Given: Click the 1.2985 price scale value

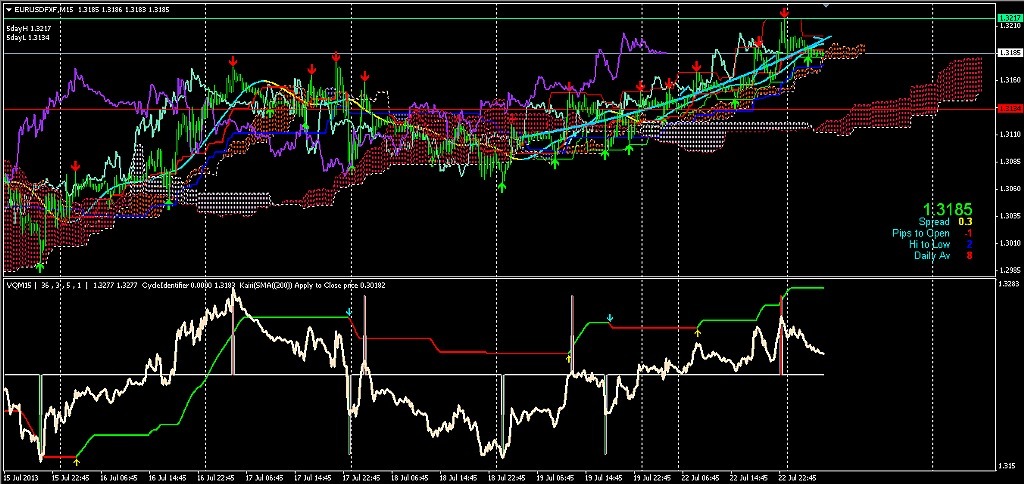Looking at the screenshot, I should pos(1009,270).
